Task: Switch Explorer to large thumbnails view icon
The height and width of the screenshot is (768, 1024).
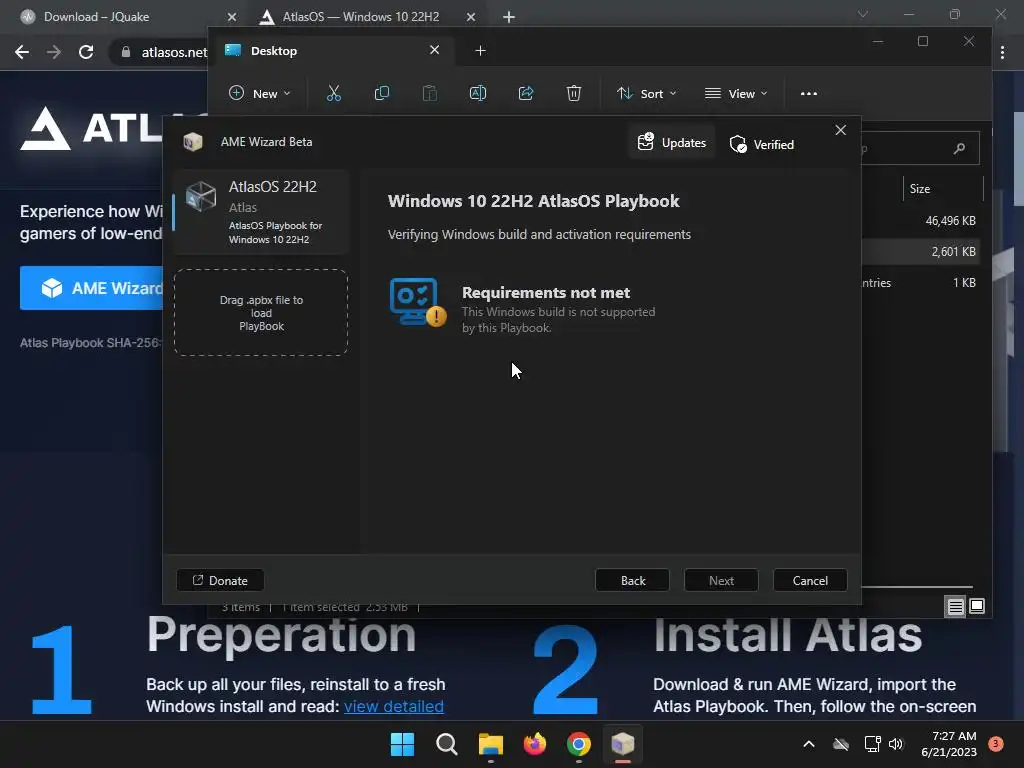Action: point(977,607)
